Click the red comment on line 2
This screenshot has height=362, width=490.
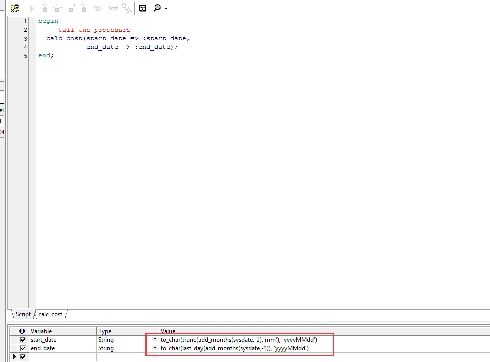(94, 30)
